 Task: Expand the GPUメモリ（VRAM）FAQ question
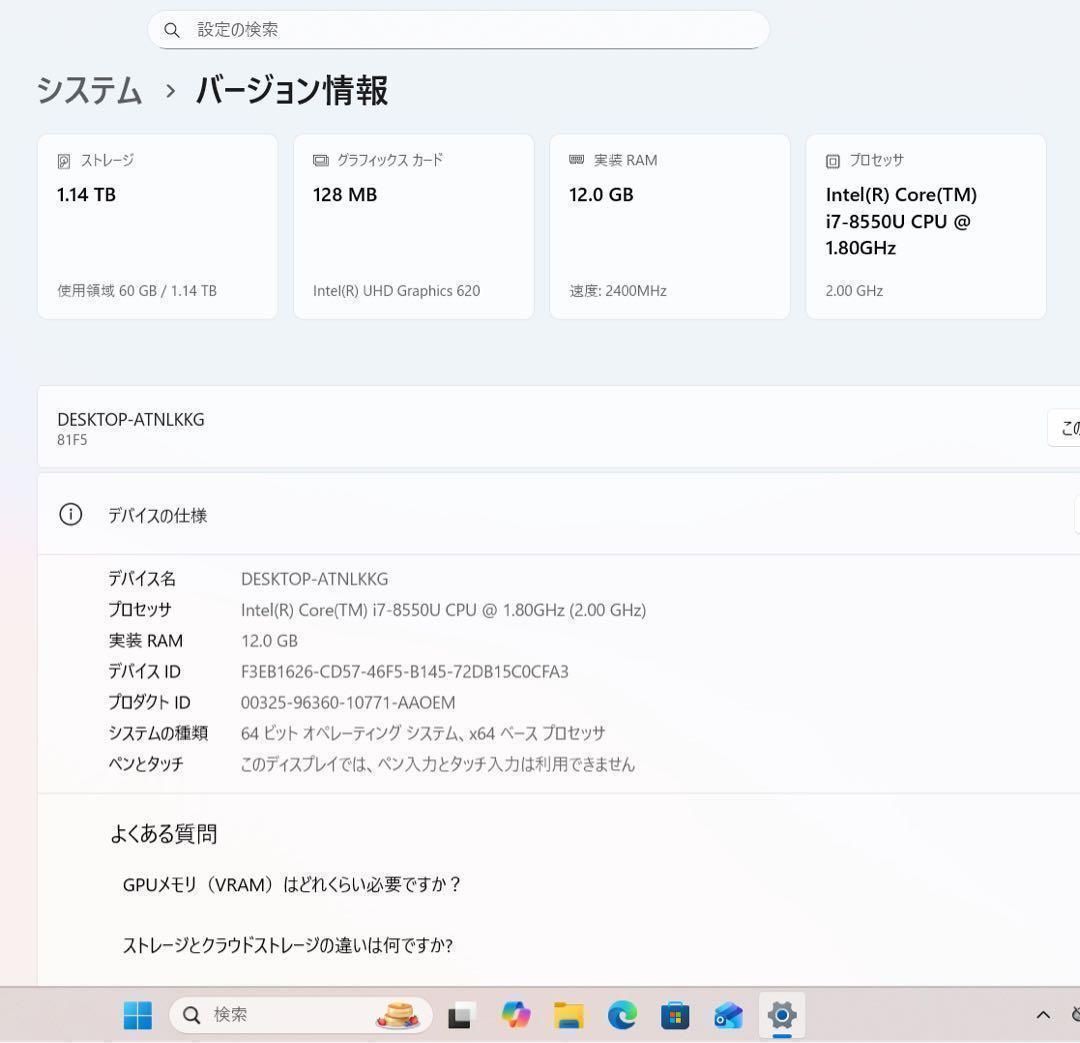tap(292, 884)
